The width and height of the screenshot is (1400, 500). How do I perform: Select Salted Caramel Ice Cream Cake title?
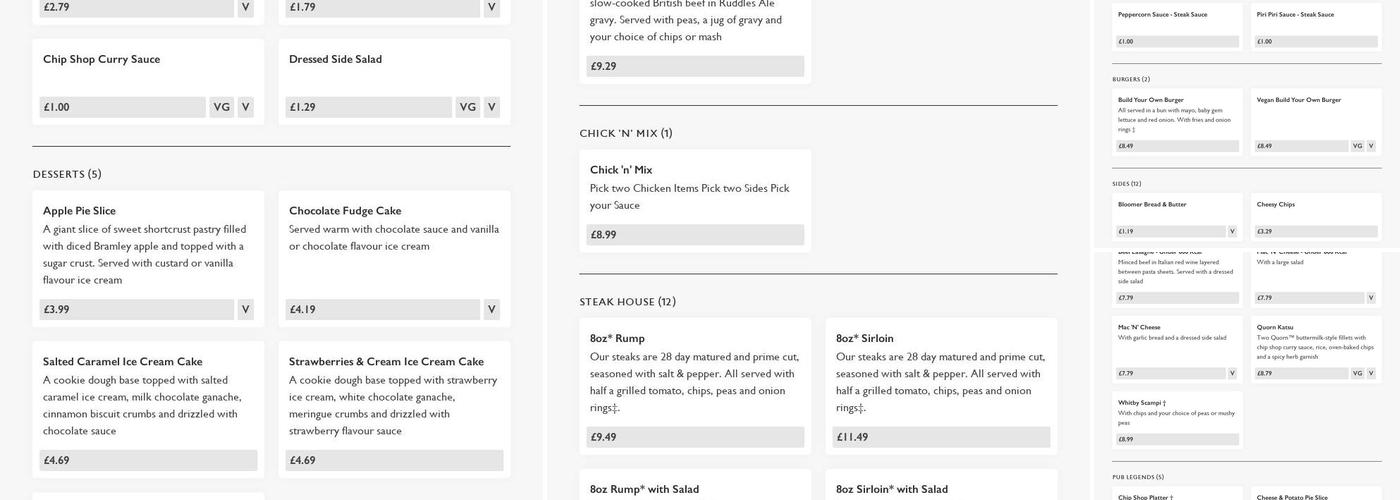(122, 362)
